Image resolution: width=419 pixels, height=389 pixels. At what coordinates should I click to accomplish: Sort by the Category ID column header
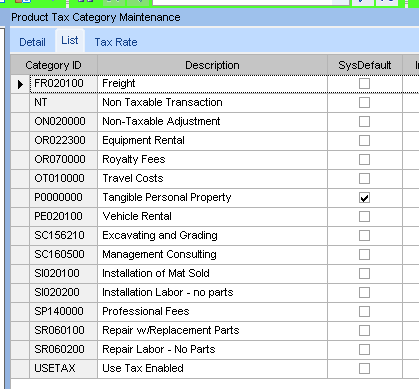[54, 65]
